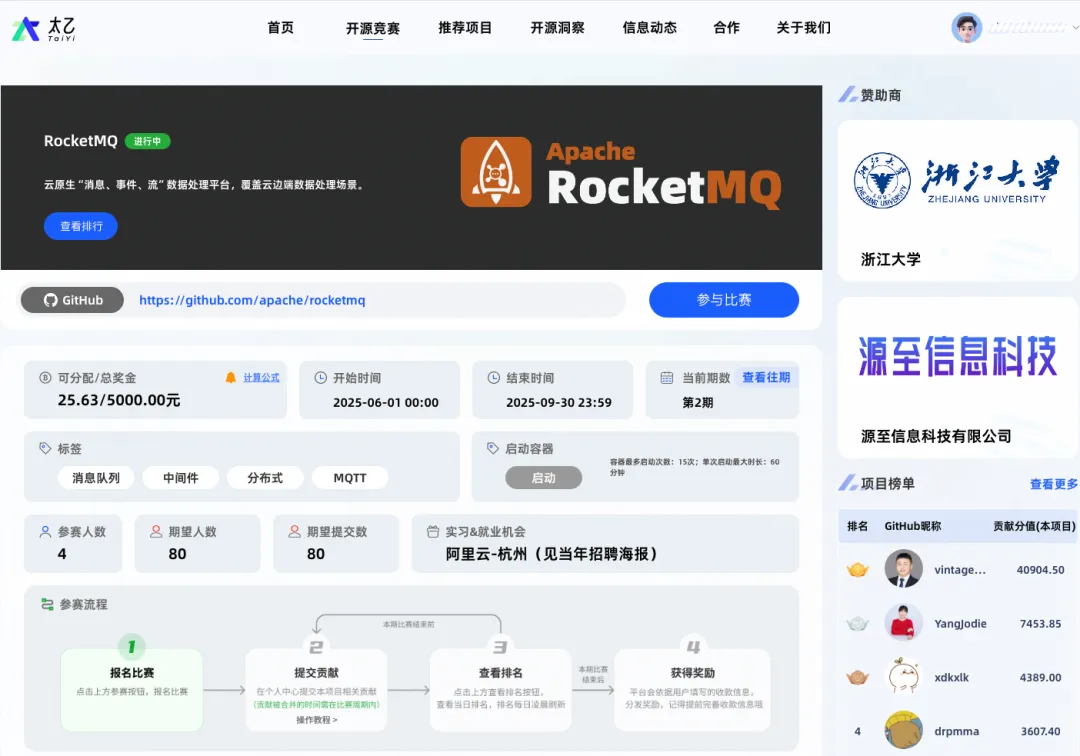Viewport: 1080px width, 756px height.
Task: Open the 开源竞赛 menu item
Action: click(373, 28)
